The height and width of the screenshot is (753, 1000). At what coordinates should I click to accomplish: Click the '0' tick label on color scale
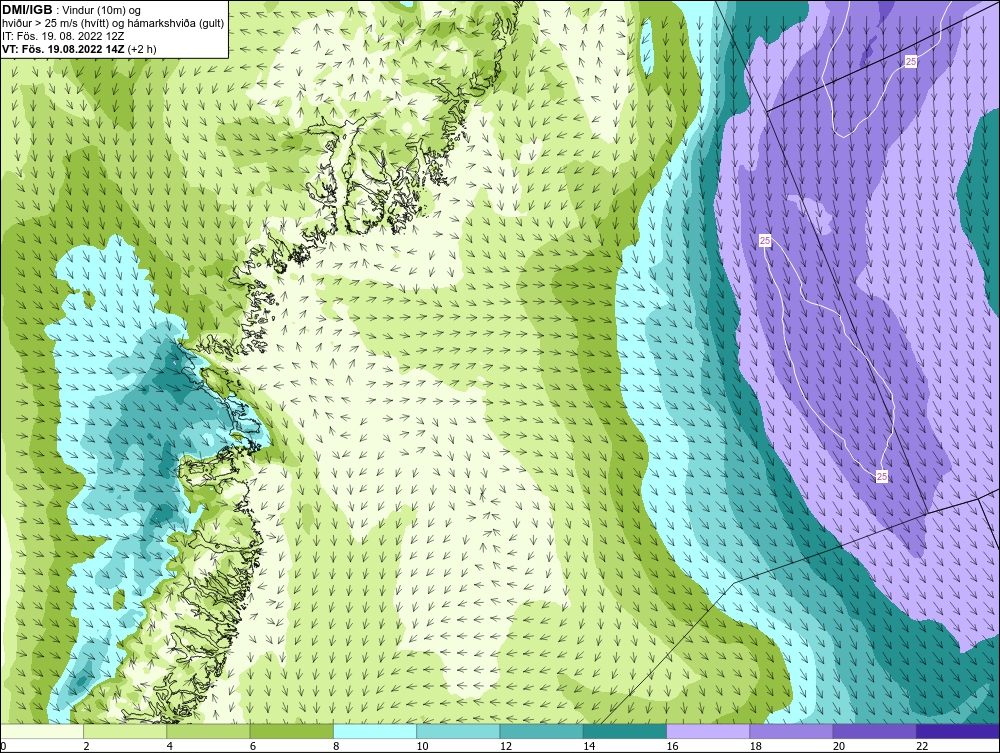[3, 747]
